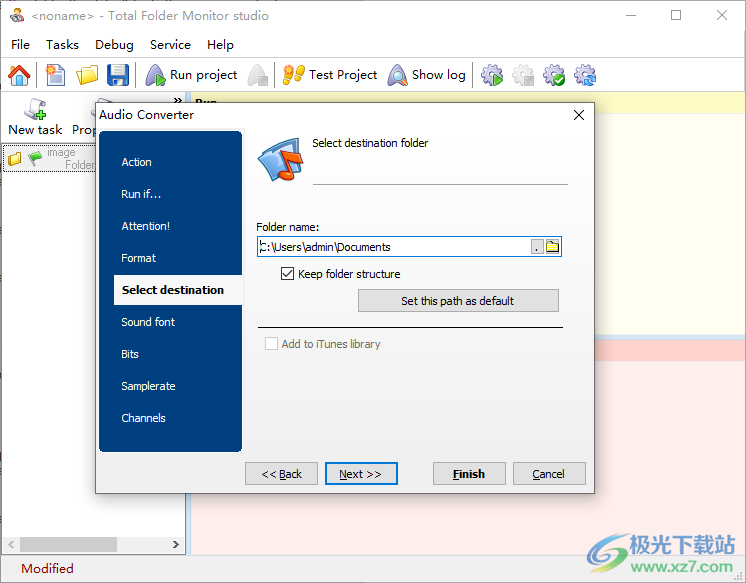Open the Help menu

pos(220,45)
